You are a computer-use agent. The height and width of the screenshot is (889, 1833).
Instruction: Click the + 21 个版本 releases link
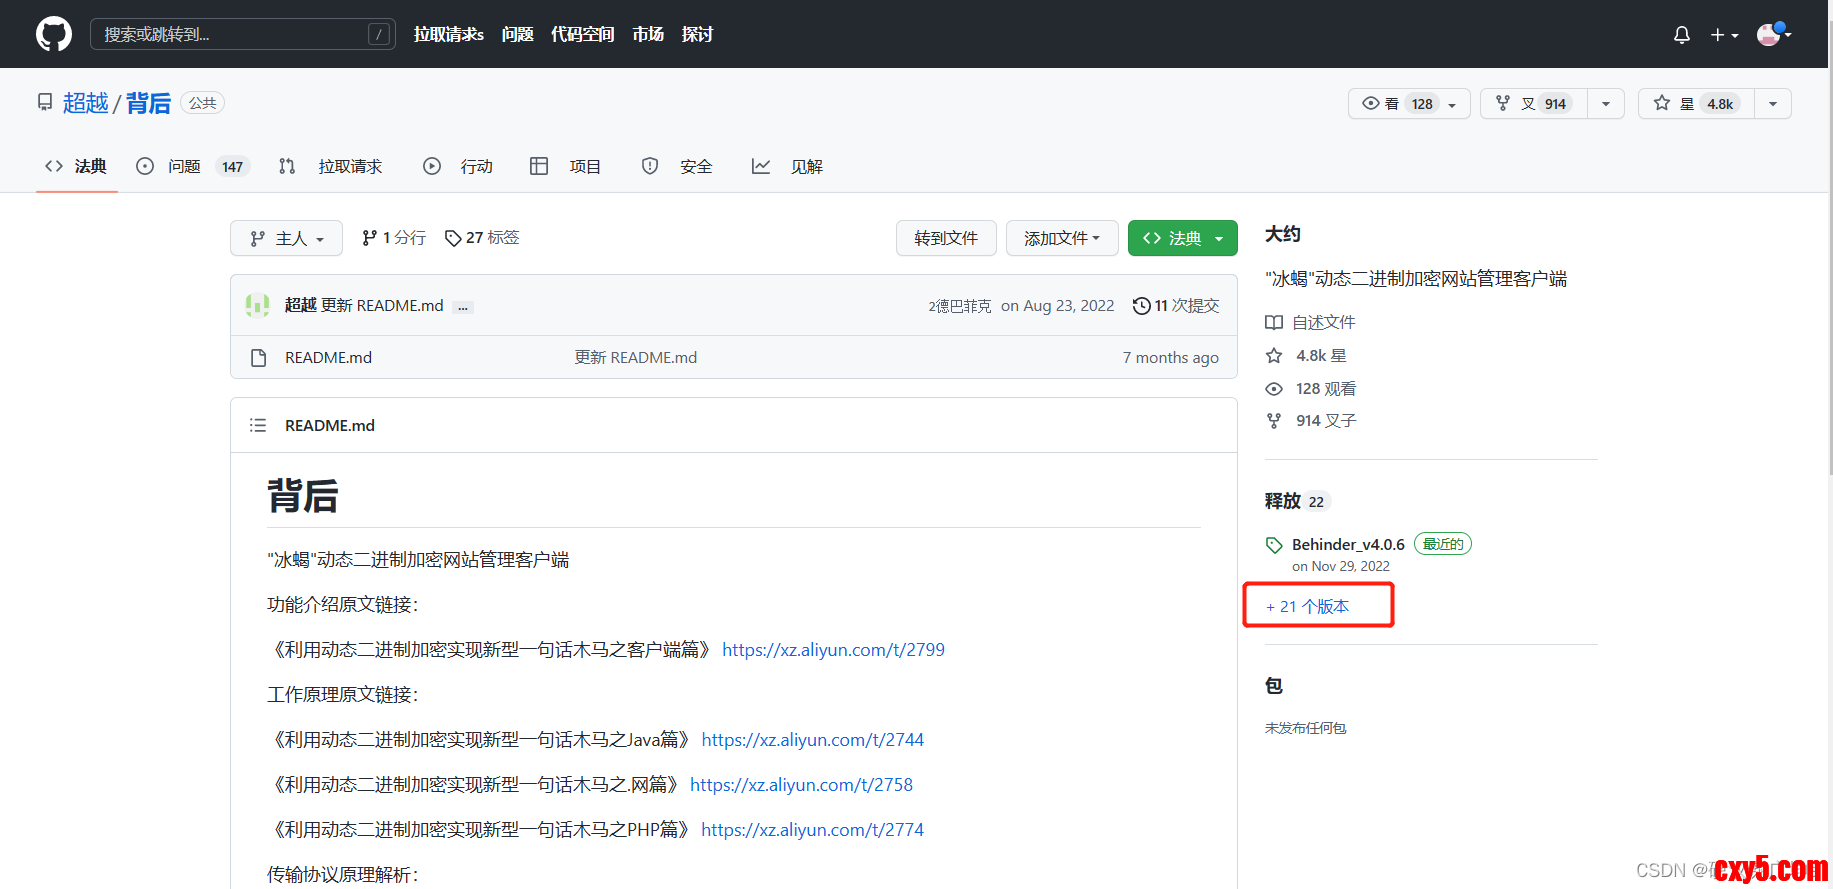coord(1308,607)
